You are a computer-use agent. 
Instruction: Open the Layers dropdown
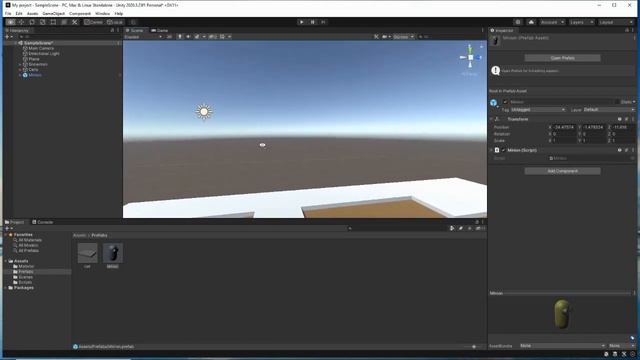(x=581, y=22)
